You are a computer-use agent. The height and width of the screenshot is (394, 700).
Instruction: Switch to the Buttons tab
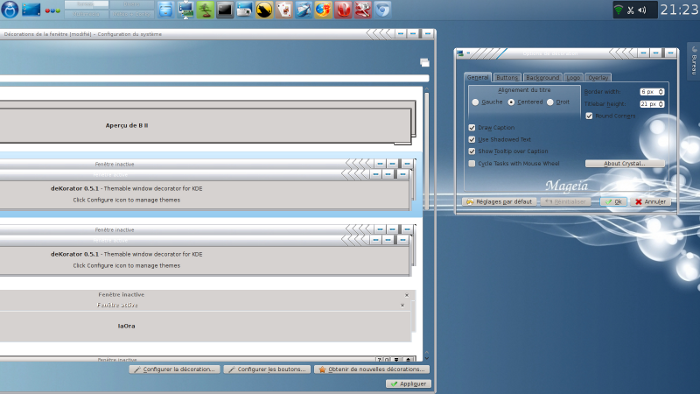click(507, 77)
